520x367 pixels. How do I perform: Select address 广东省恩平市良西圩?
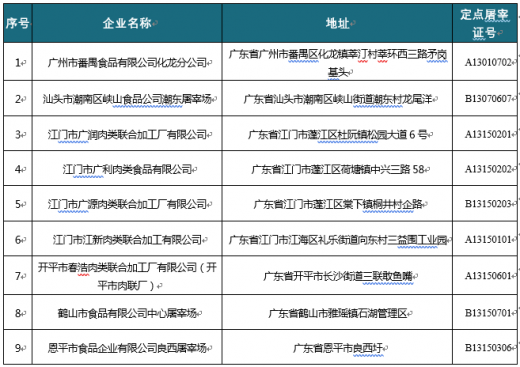(x=337, y=348)
